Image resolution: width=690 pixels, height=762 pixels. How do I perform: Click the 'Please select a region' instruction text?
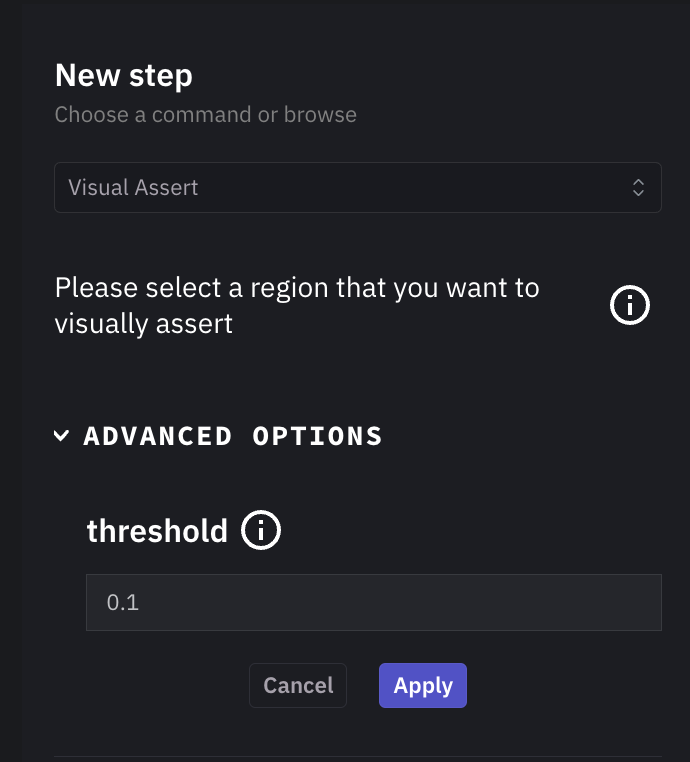point(297,288)
